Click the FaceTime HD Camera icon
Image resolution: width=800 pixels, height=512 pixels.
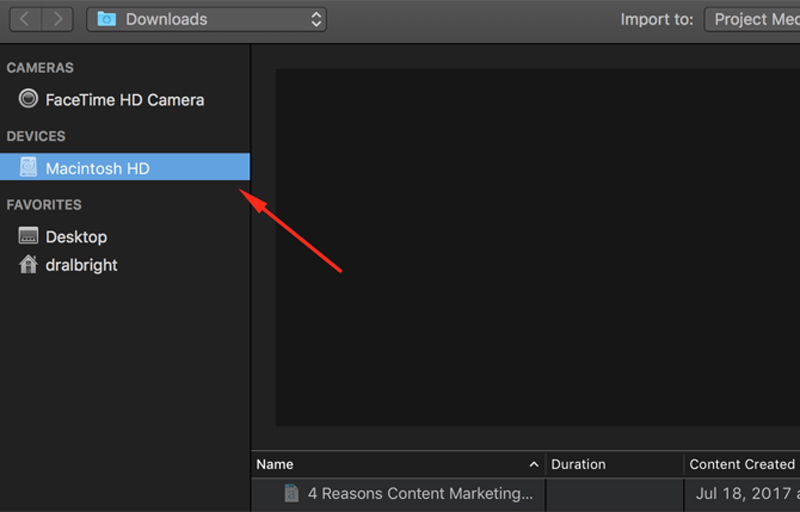28,100
